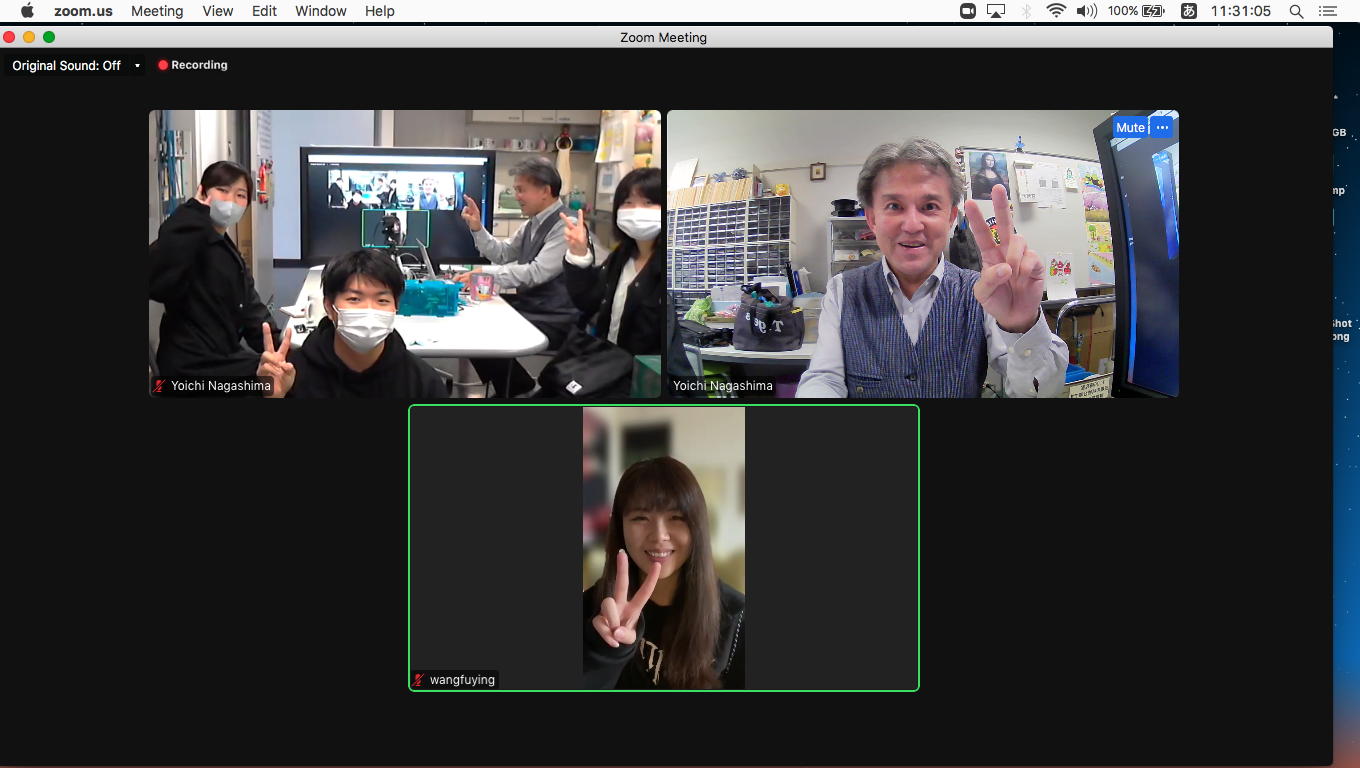Click the wangfuying name label
Screen dimensions: 1360x768
[462, 680]
